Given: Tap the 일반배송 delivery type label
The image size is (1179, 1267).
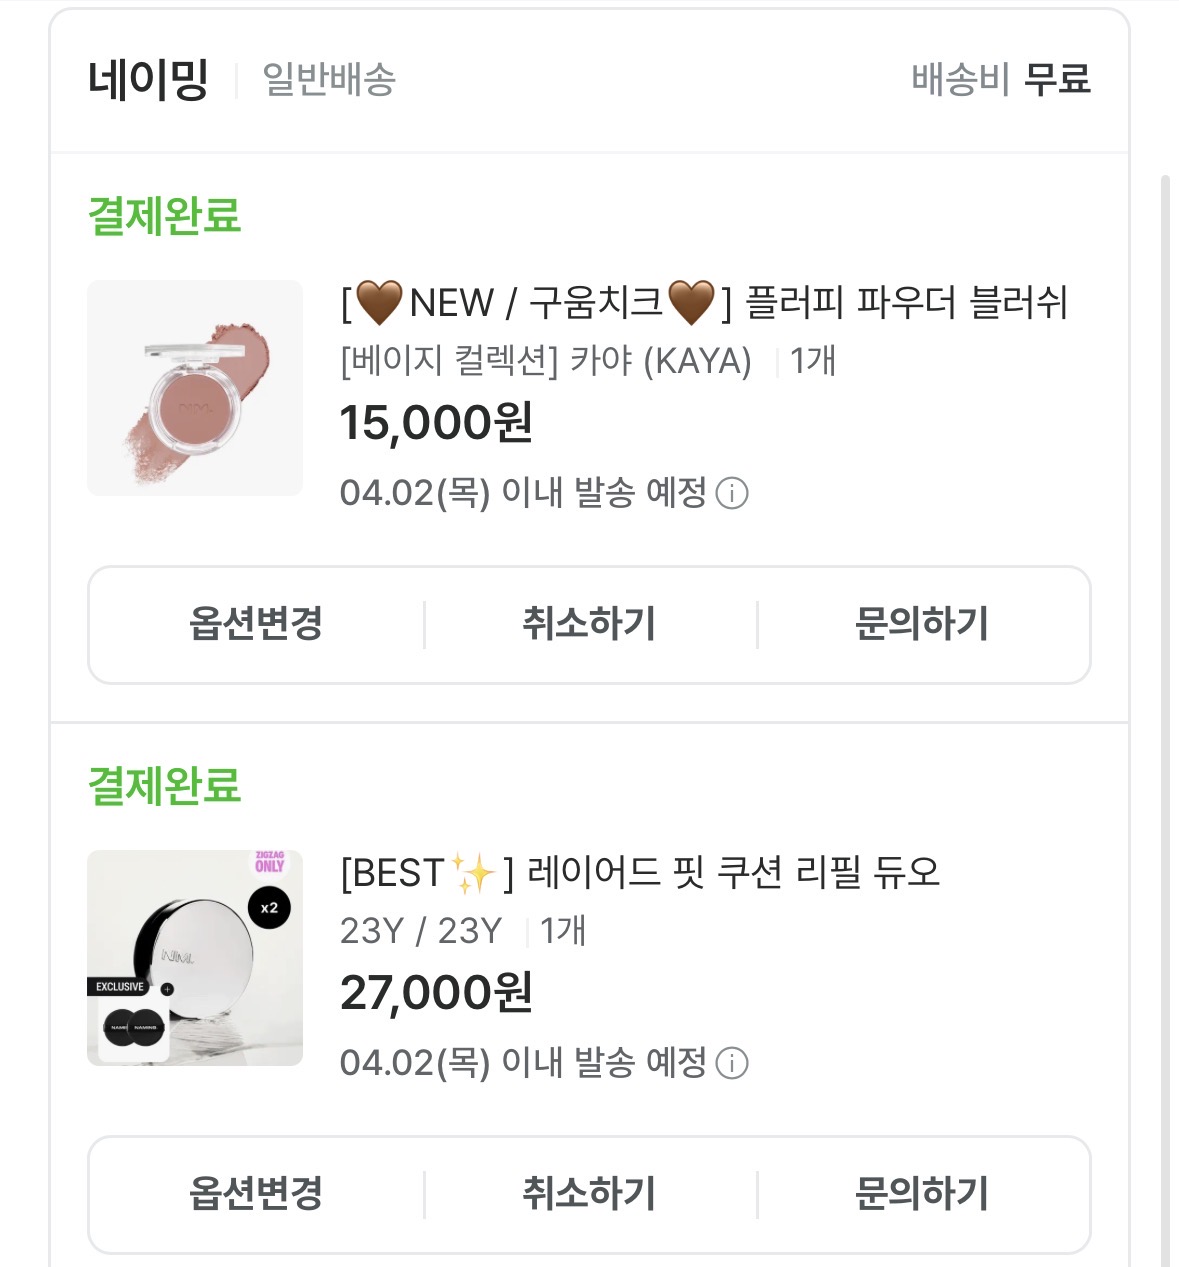Looking at the screenshot, I should [329, 80].
